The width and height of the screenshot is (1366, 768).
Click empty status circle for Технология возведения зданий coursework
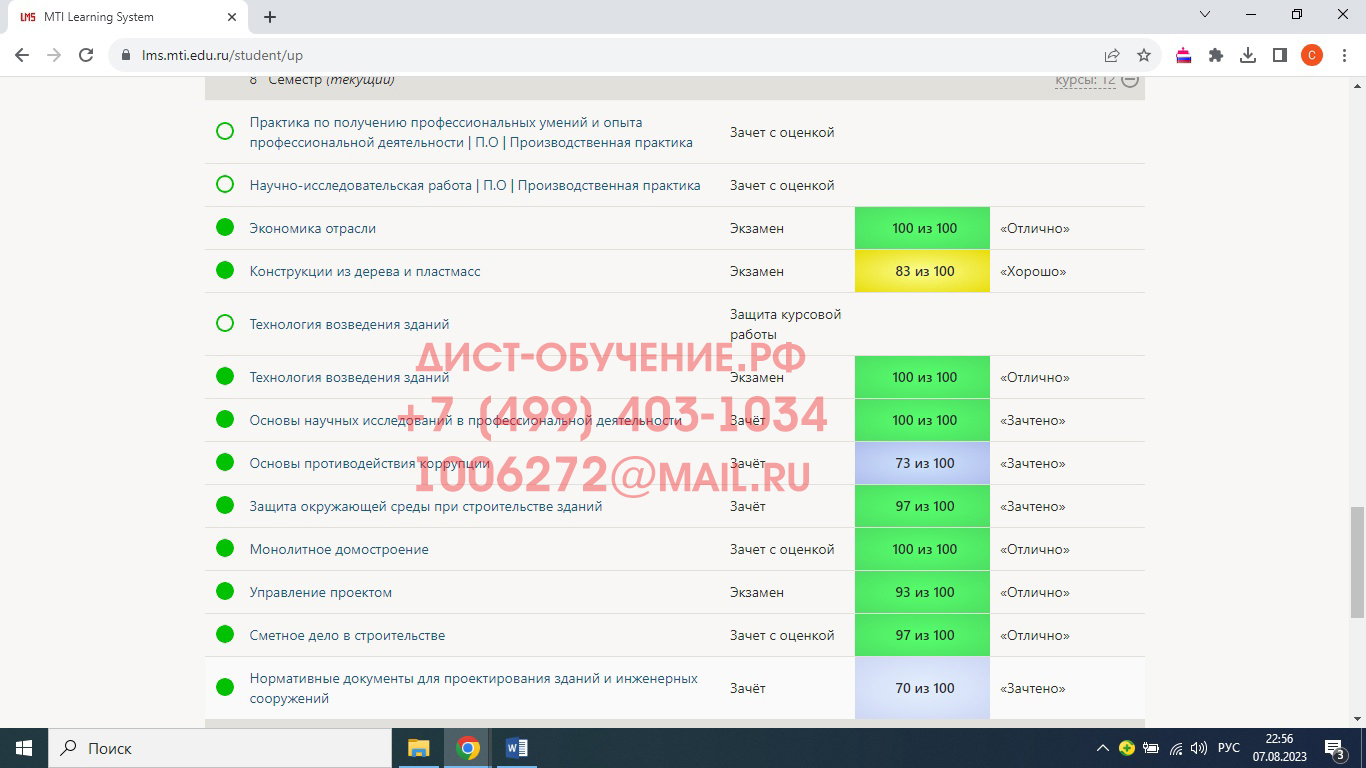click(225, 323)
